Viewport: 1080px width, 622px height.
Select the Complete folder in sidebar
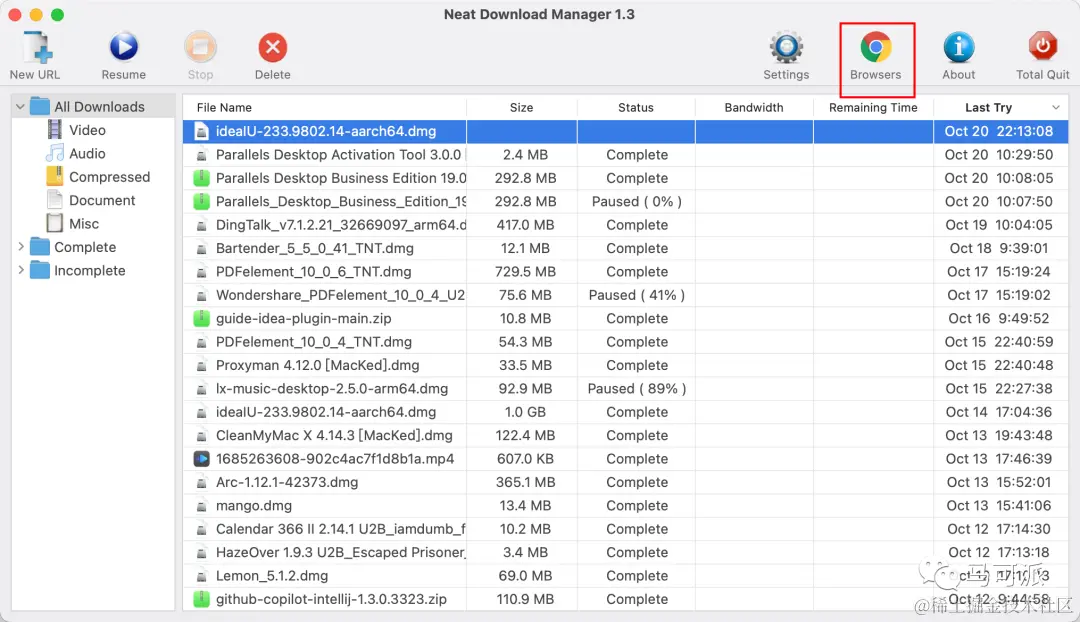point(73,247)
